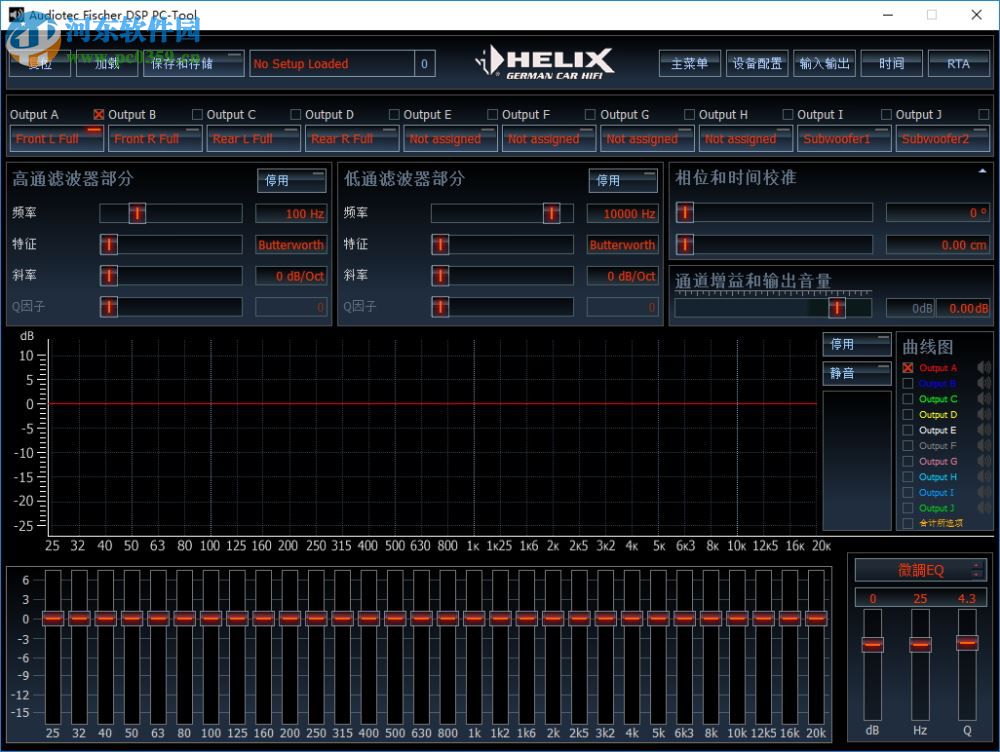Click the No Setup Loaded field
The image size is (1000, 752).
(330, 63)
